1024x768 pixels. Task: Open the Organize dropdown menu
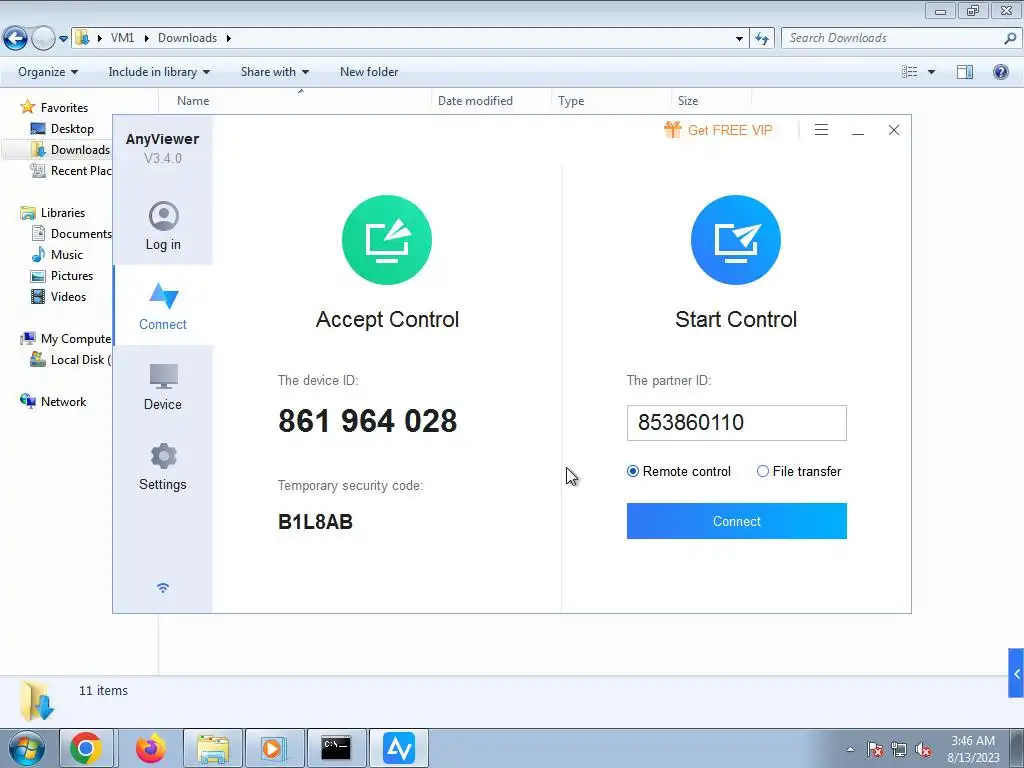pyautogui.click(x=48, y=72)
